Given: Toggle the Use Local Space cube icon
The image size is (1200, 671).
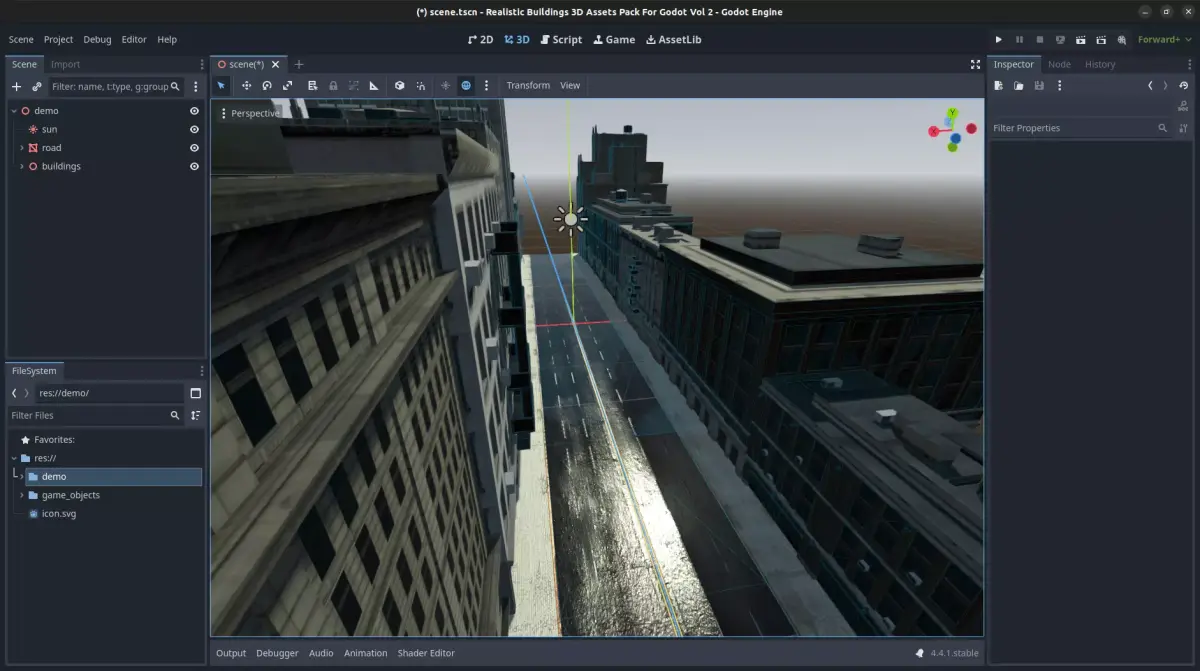Looking at the screenshot, I should click(400, 85).
